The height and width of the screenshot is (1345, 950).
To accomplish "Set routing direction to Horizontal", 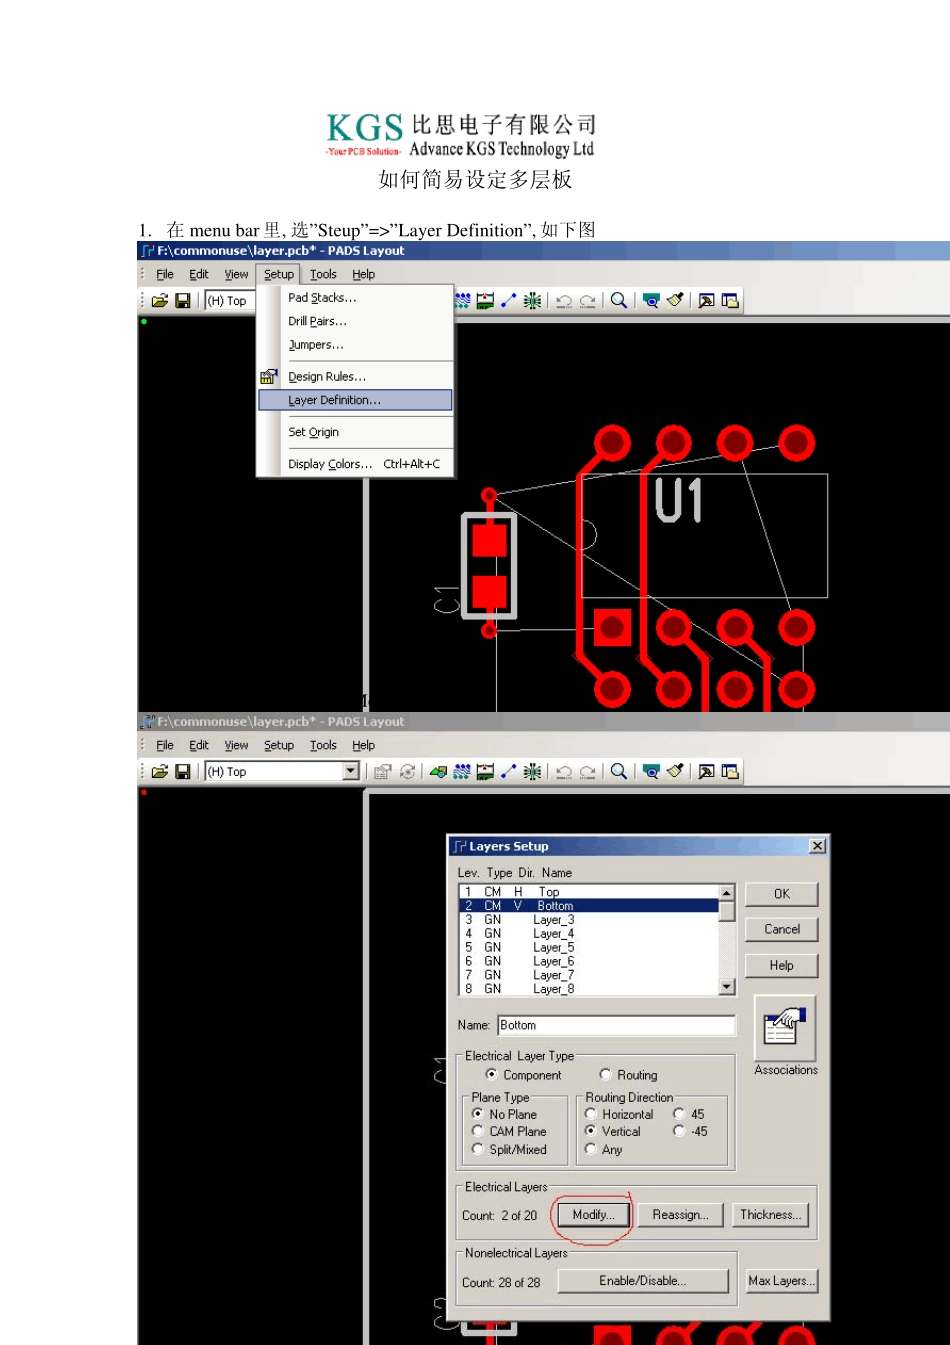I will [591, 1114].
